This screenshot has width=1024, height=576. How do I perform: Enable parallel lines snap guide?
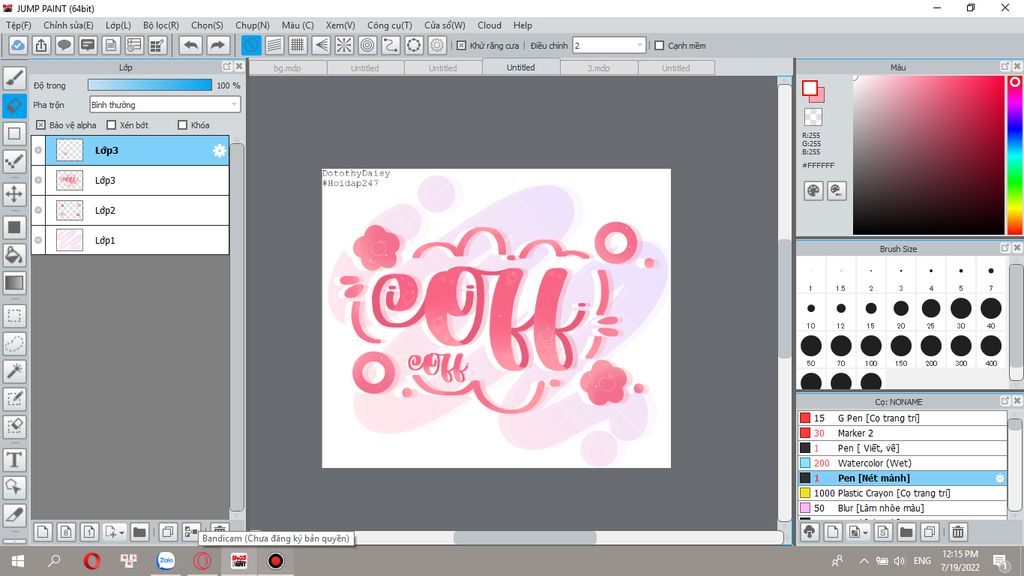274,46
